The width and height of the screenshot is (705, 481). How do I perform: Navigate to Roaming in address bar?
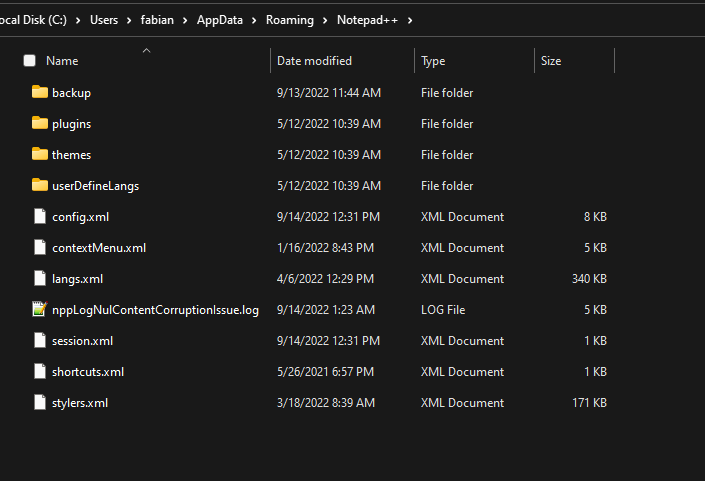[290, 20]
